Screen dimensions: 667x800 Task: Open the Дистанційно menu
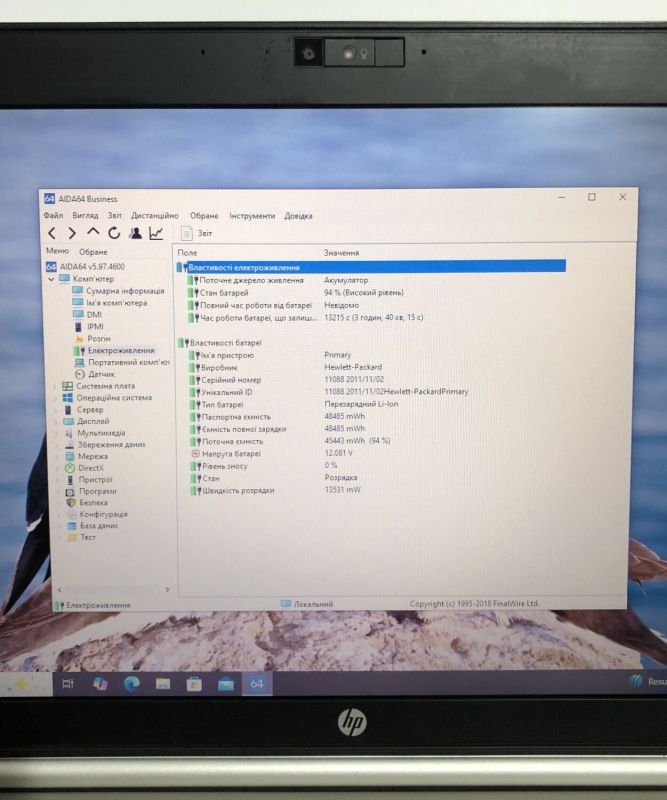point(155,215)
